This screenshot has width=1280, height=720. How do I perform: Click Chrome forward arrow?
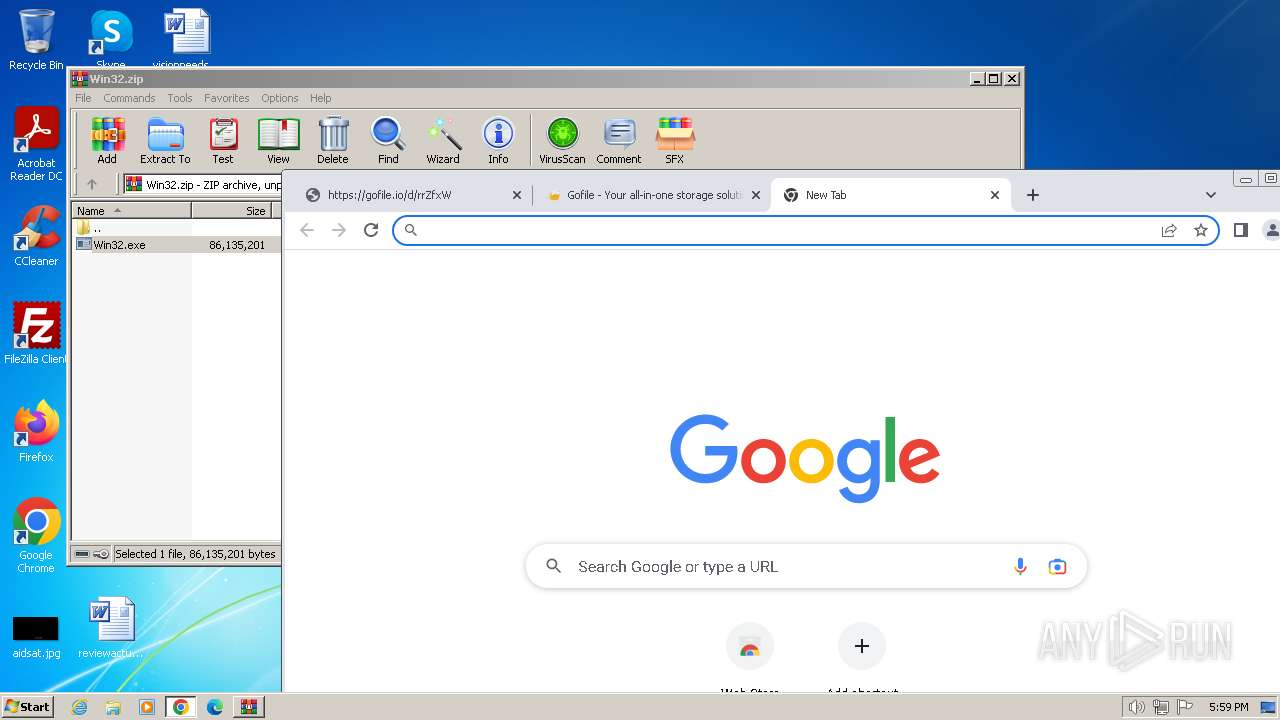click(x=339, y=230)
